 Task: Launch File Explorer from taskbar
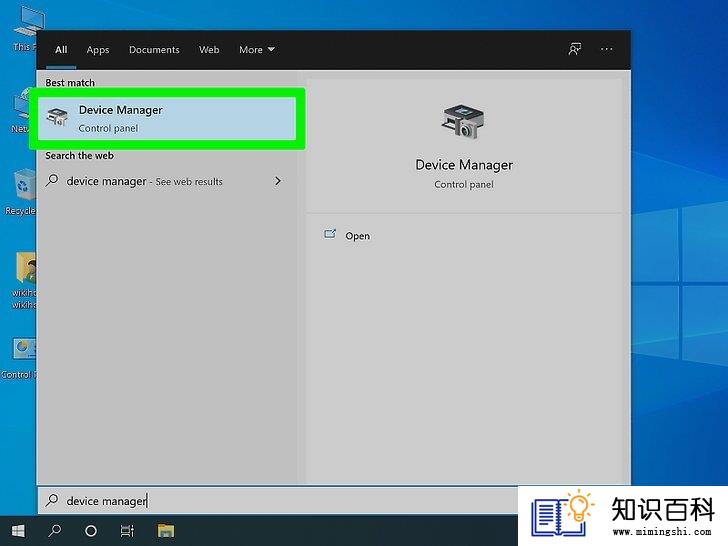click(x=165, y=531)
